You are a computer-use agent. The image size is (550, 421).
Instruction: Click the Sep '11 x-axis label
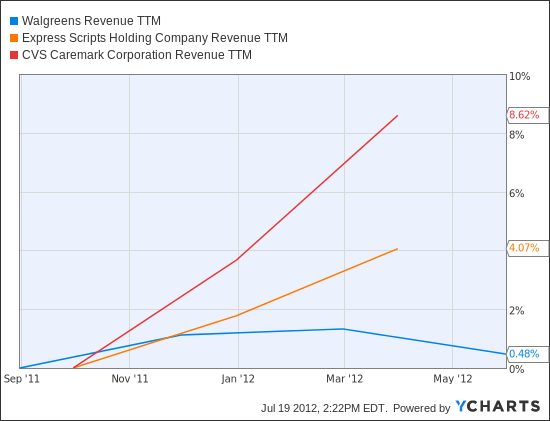click(x=22, y=379)
